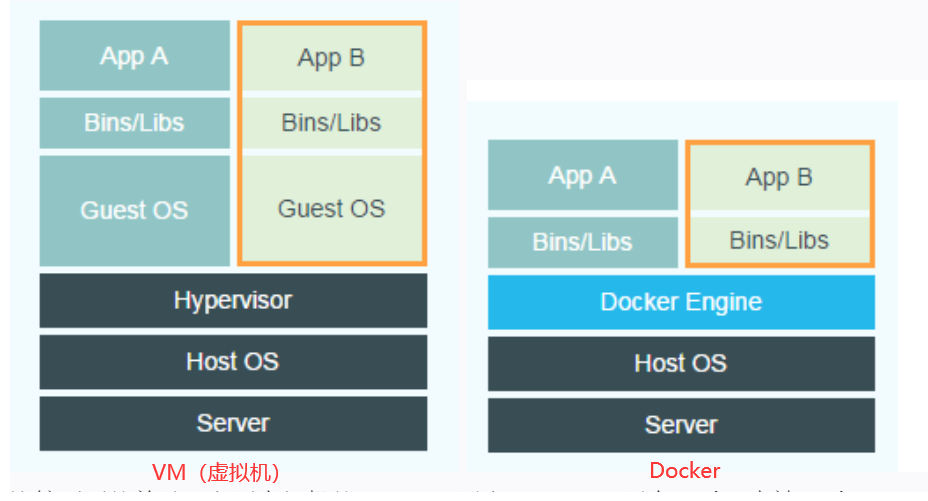Screen dimensions: 928x501
Task: Click Bins/Libs under App B in VM diagram
Action: (x=332, y=123)
